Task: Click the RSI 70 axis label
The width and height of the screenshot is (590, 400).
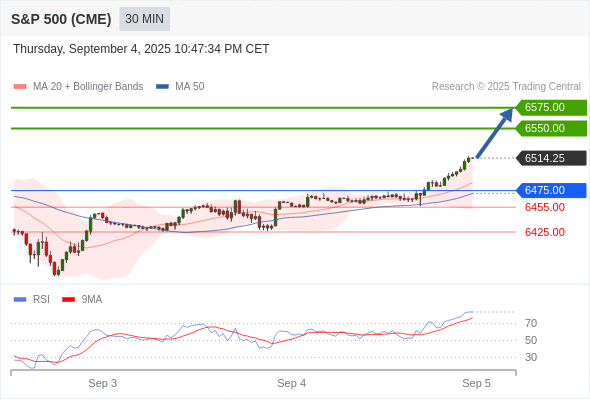Action: tap(531, 323)
